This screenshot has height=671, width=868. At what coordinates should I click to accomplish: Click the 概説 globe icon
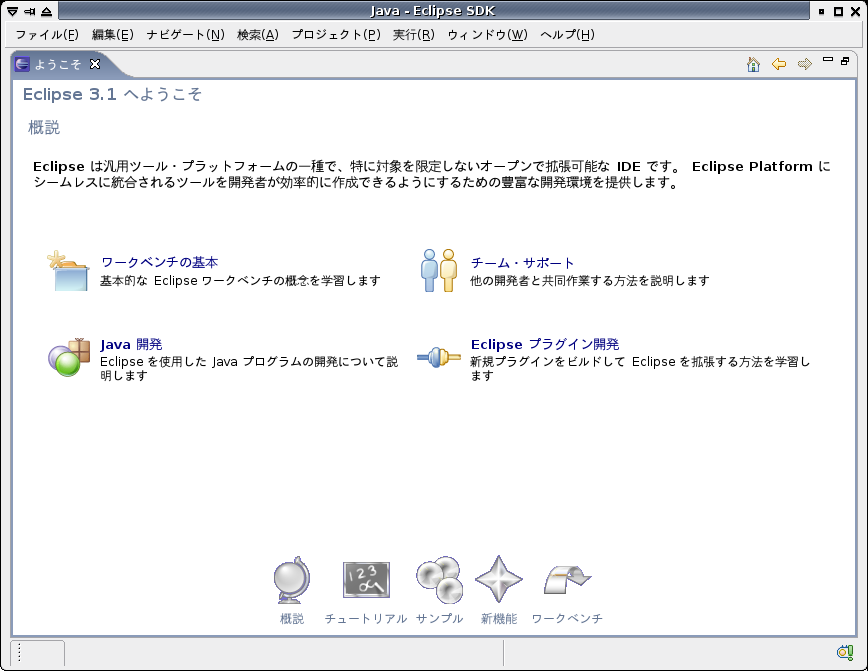click(292, 580)
